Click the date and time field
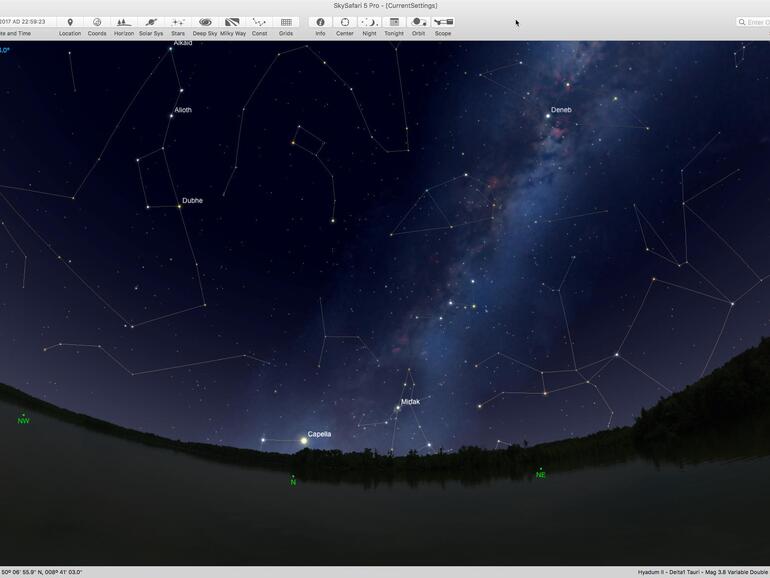Screen dimensions: 770x578 (27, 22)
